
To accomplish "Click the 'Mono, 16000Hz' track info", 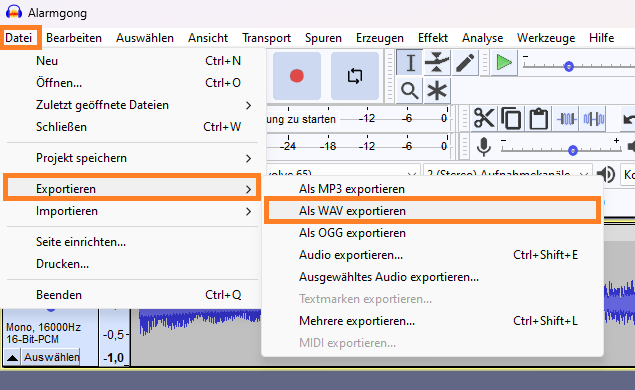I will 43,327.
